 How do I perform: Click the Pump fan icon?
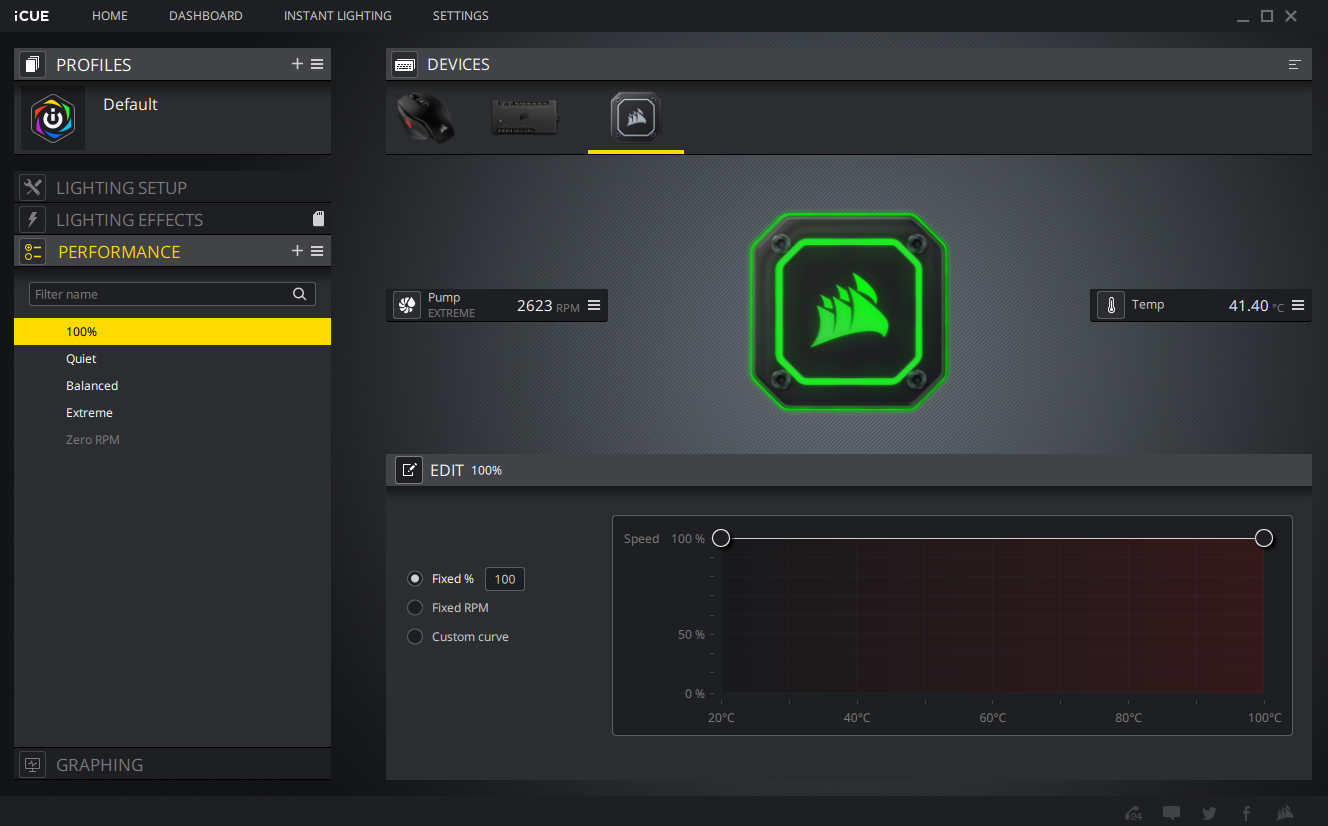[x=407, y=305]
